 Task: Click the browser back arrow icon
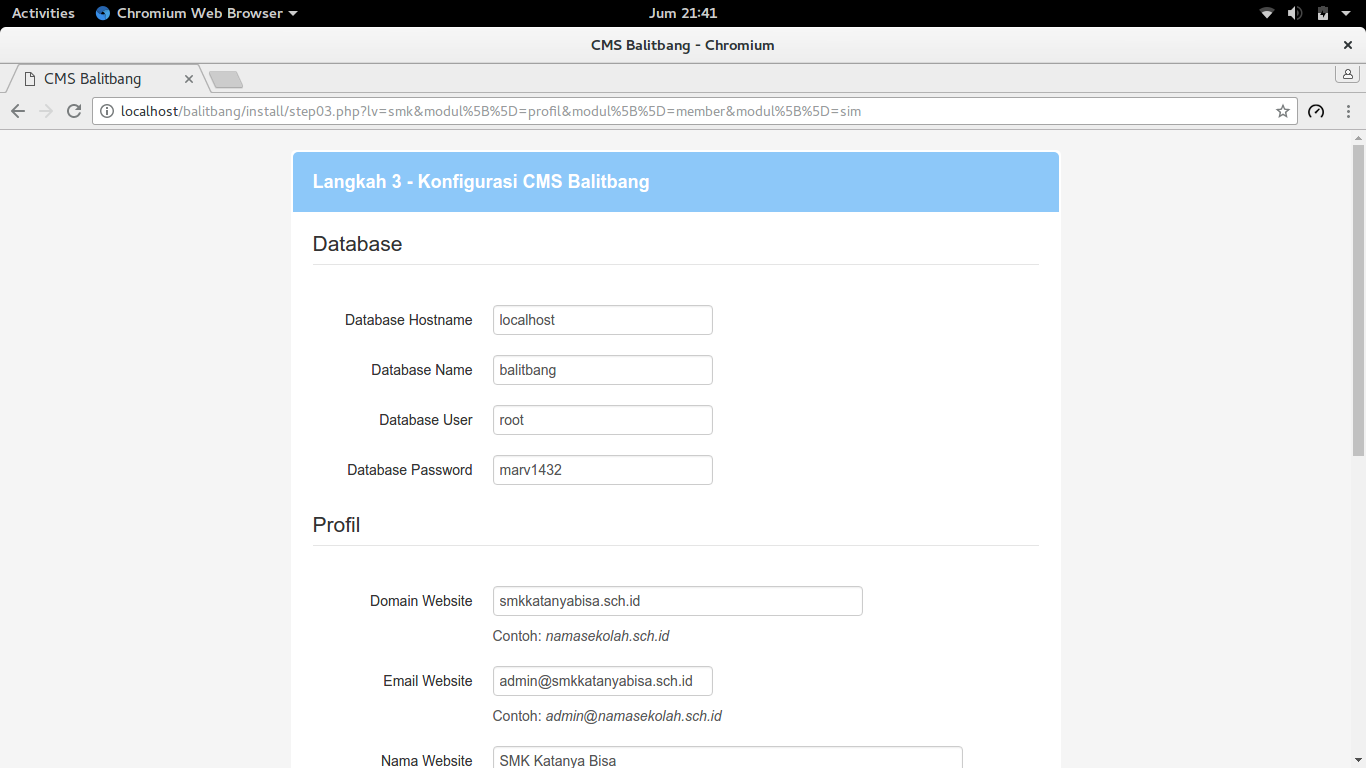[18, 111]
